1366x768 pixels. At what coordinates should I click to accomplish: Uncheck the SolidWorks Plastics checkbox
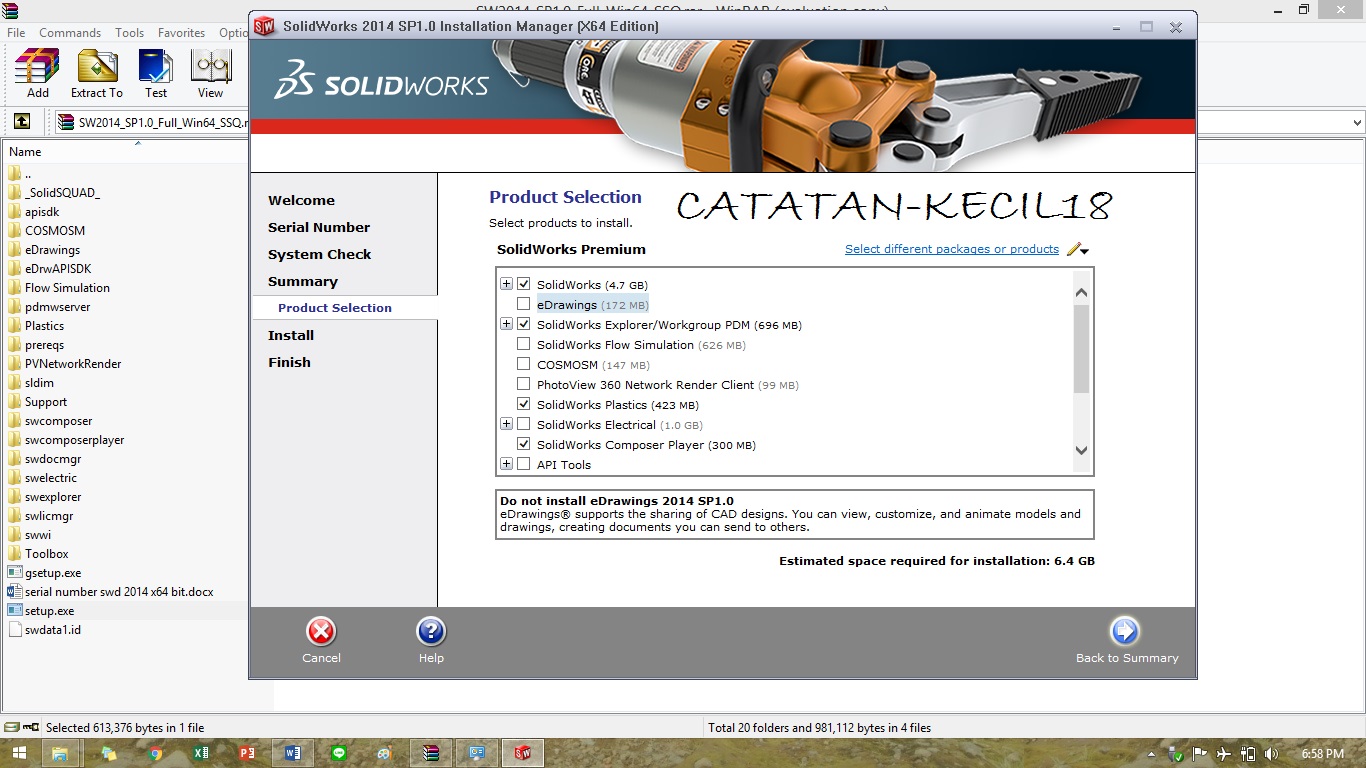point(523,404)
